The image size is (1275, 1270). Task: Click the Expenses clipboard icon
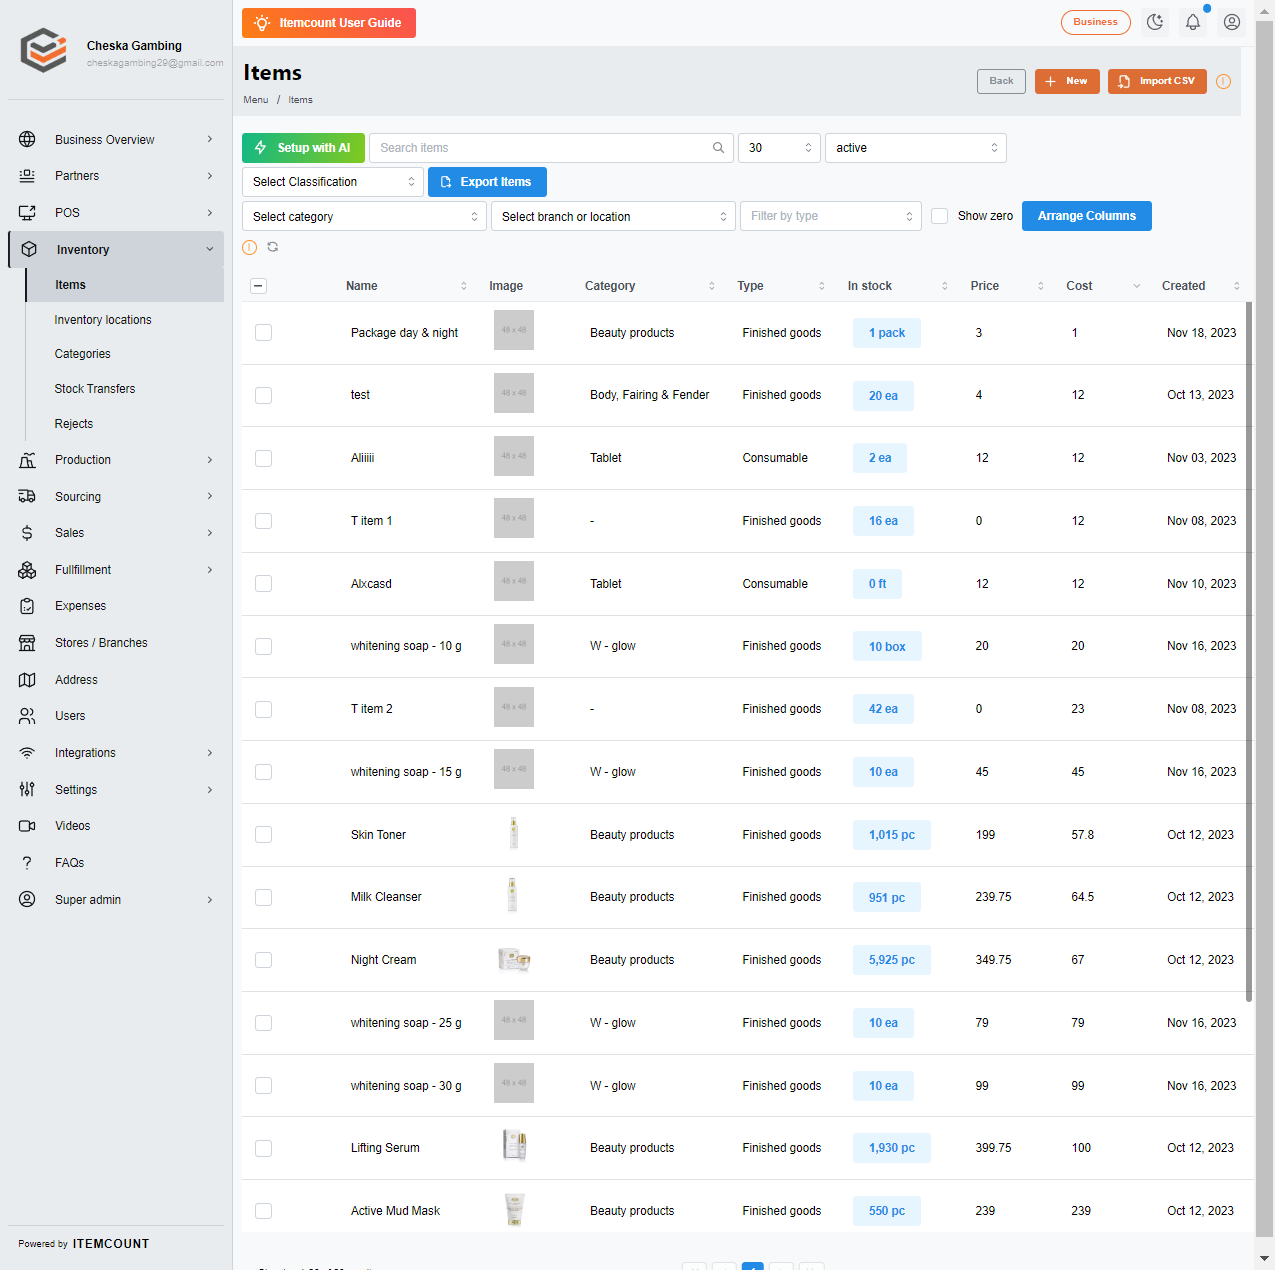coord(27,606)
